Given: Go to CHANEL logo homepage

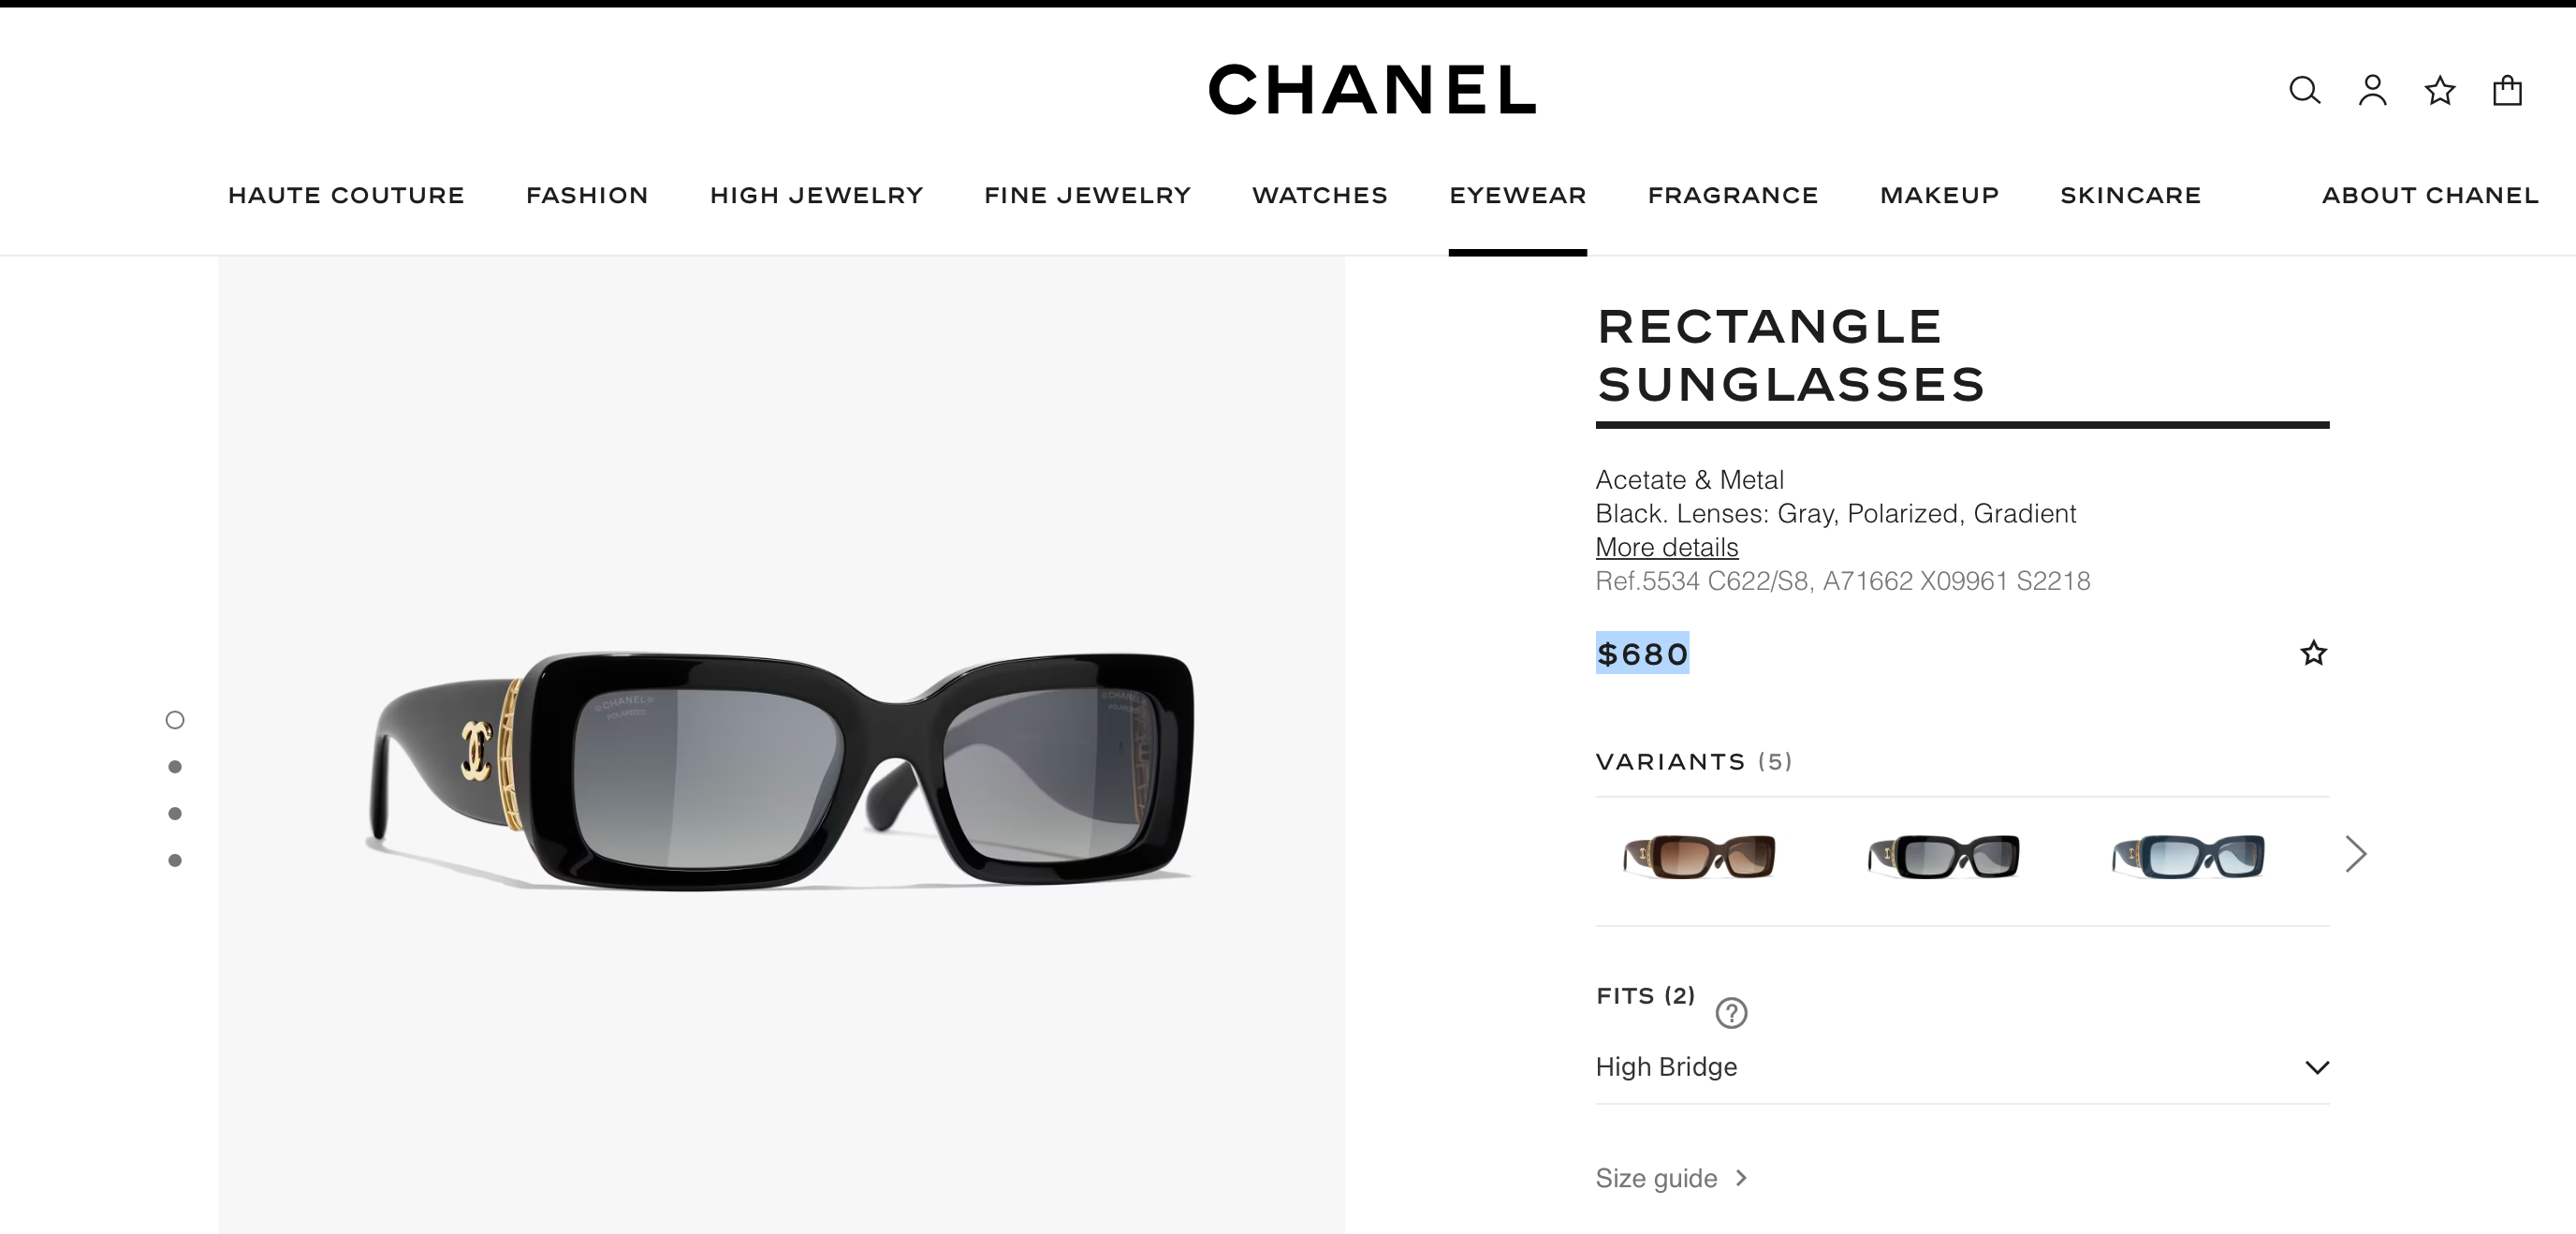Looking at the screenshot, I should coord(1371,90).
